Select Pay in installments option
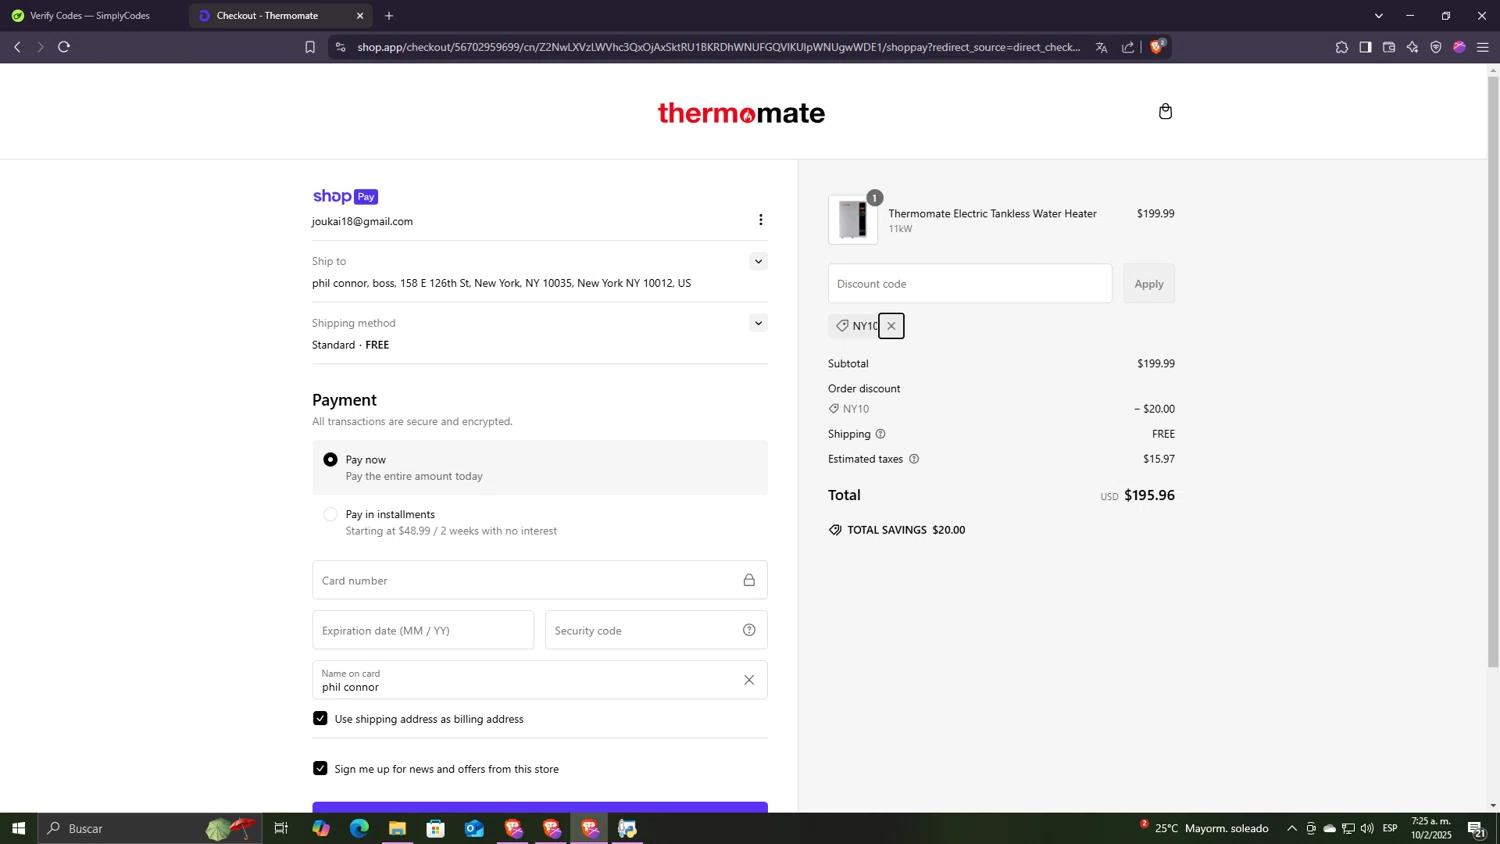Viewport: 1500px width, 844px height. (x=330, y=514)
